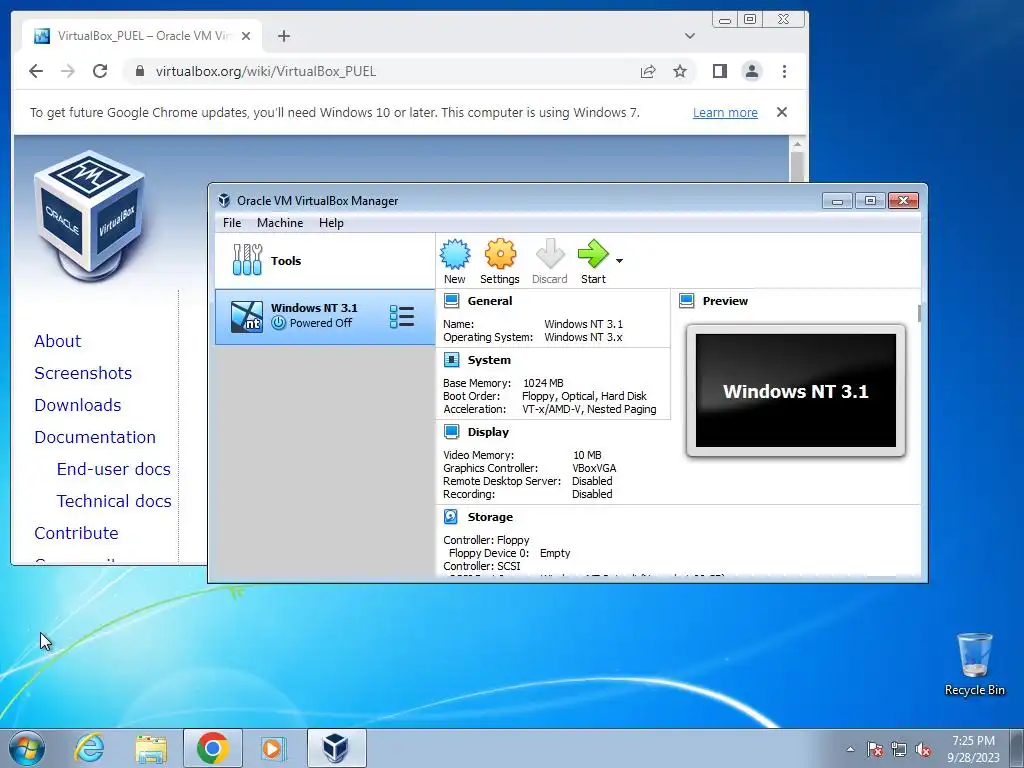Click the Discard toolbar icon
The height and width of the screenshot is (768, 1024).
pos(549,261)
